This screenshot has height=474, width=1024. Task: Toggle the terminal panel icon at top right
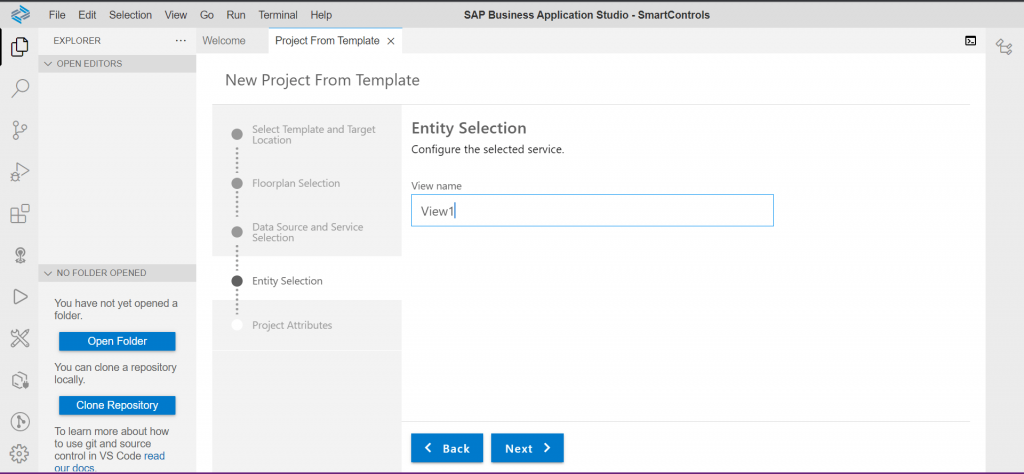(x=970, y=40)
